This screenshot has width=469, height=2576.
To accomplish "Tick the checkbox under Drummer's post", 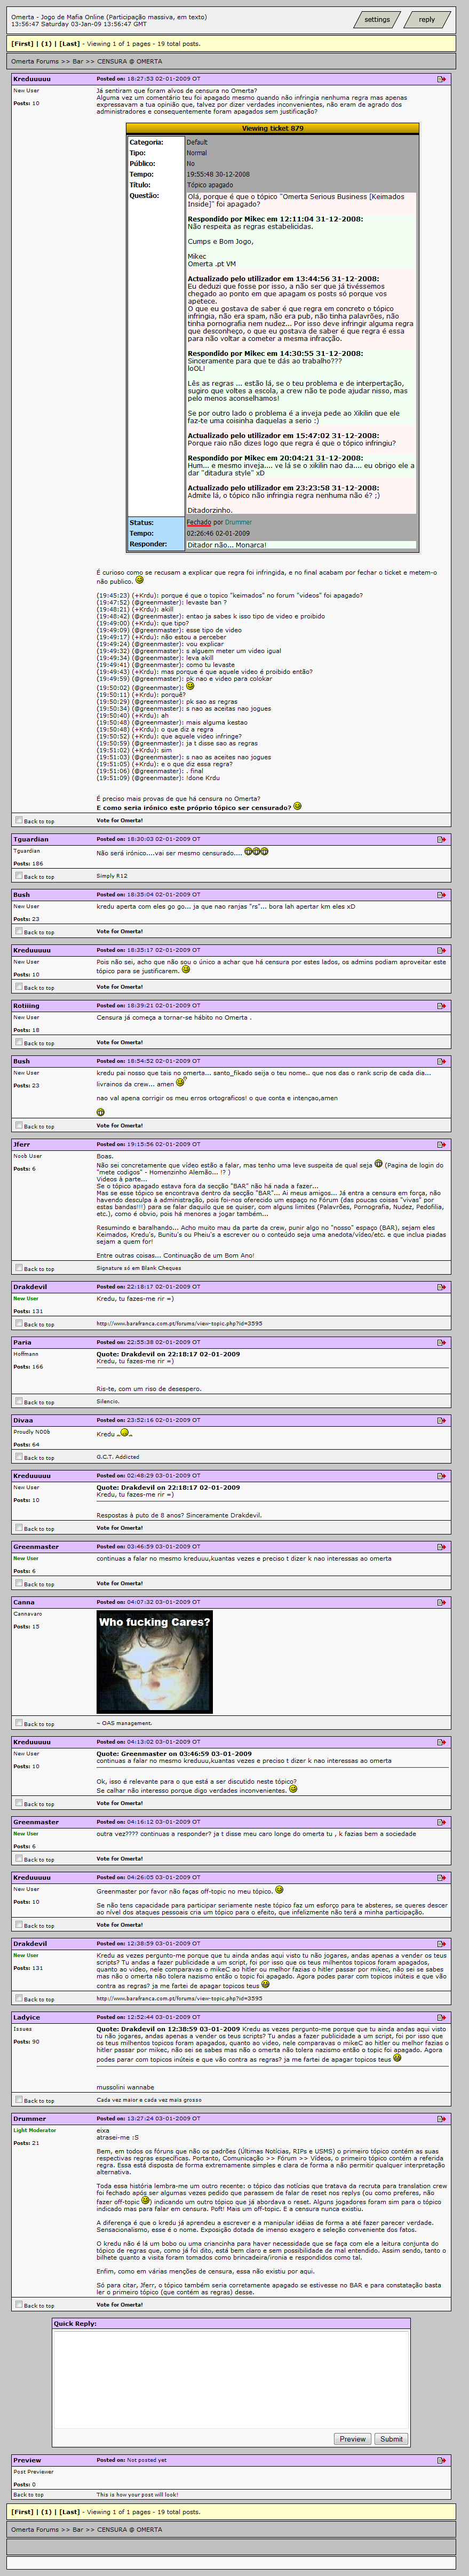I will (18, 2304).
